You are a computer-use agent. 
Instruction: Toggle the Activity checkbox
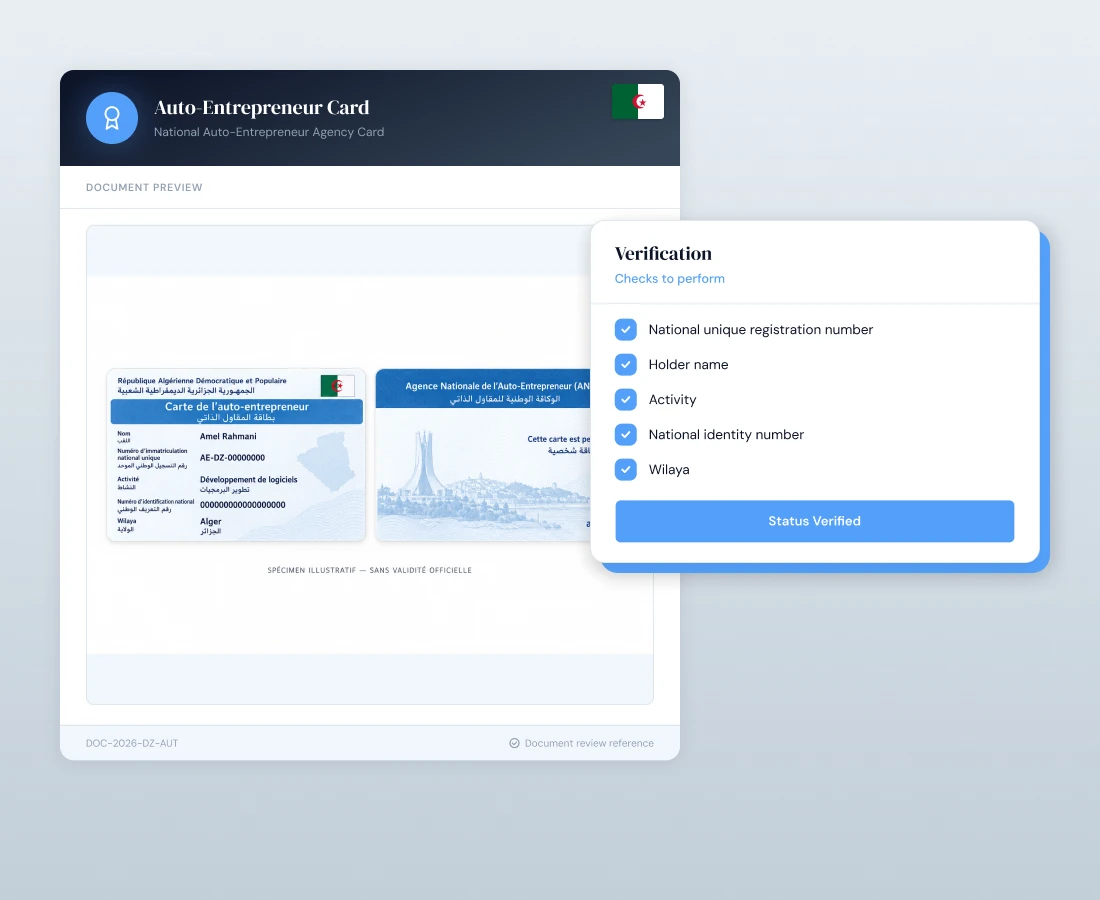[x=626, y=400]
